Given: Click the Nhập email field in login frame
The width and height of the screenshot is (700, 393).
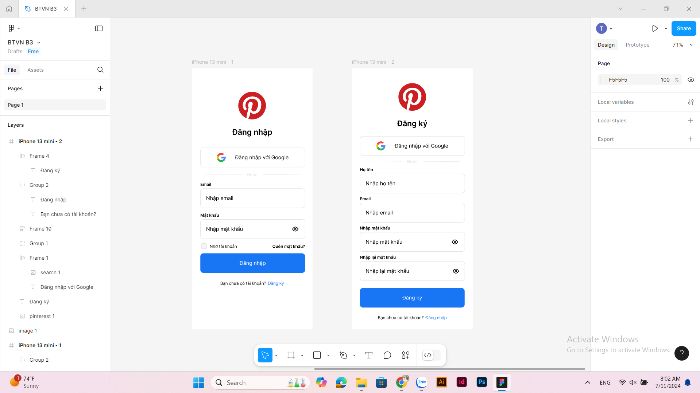Looking at the screenshot, I should pos(252,198).
